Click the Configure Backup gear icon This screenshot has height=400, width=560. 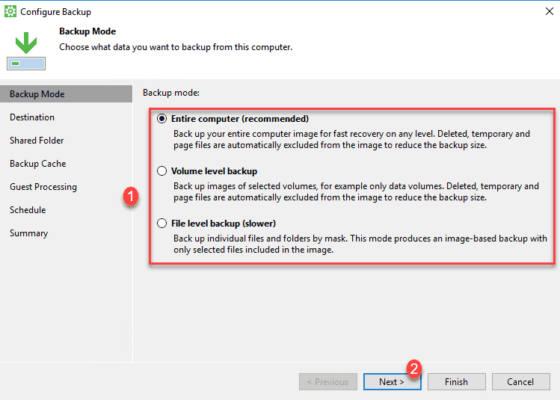click(x=10, y=11)
